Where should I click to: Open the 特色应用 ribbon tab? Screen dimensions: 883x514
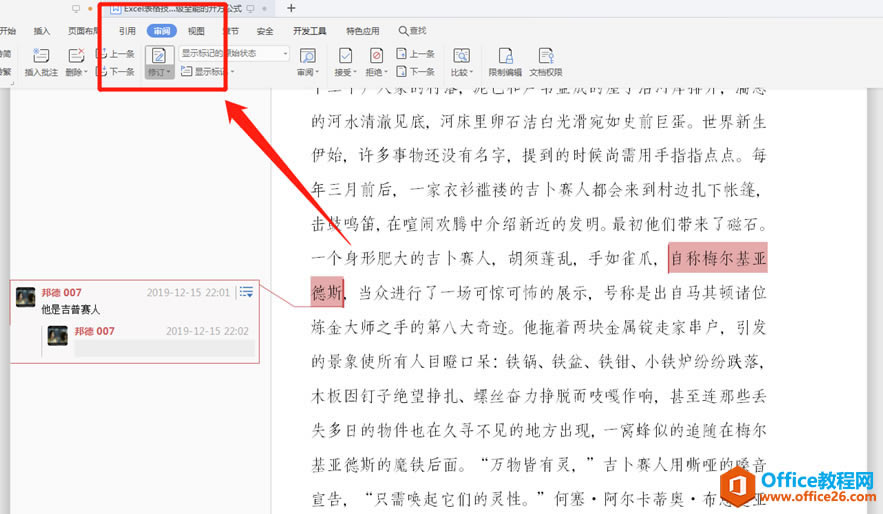click(x=363, y=31)
